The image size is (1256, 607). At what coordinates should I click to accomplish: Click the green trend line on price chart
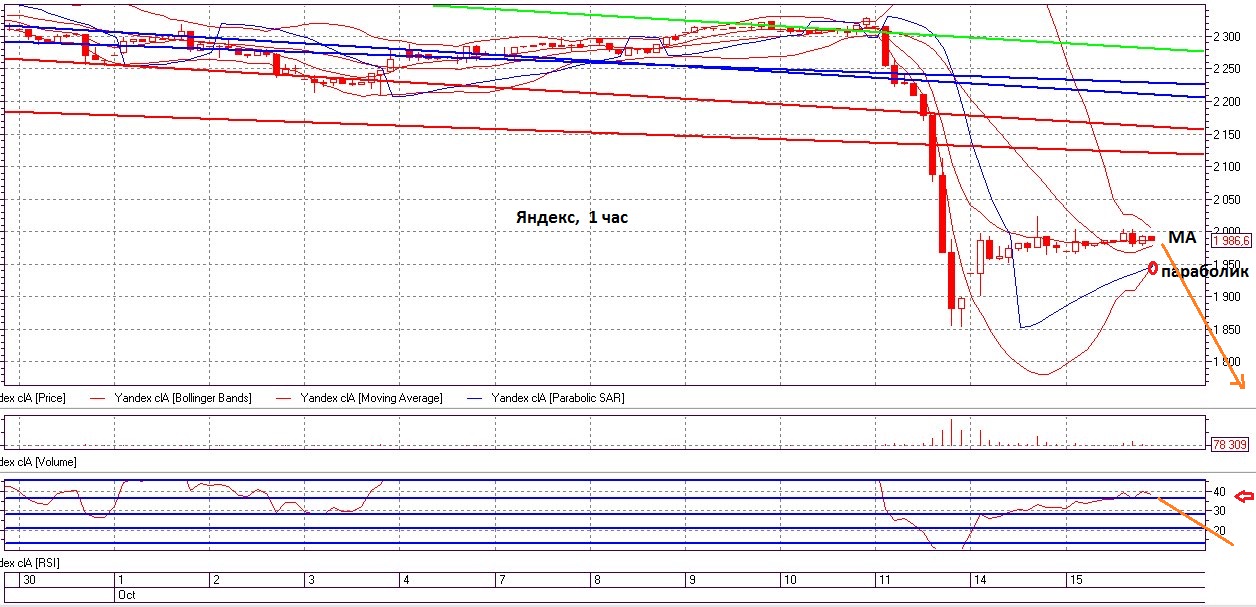[818, 28]
